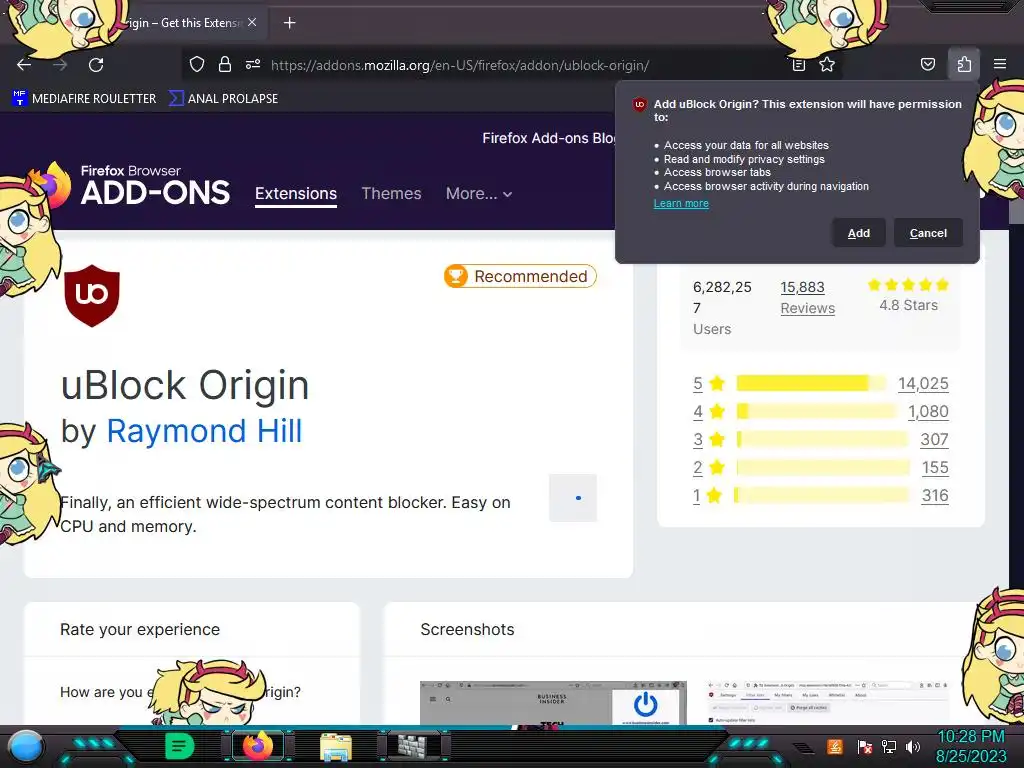Click the 4.8 Stars rating text
1024x768 pixels.
point(908,305)
